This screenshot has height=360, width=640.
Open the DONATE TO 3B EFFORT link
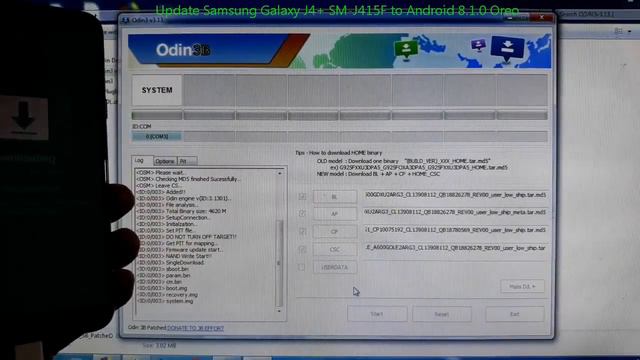(x=196, y=328)
